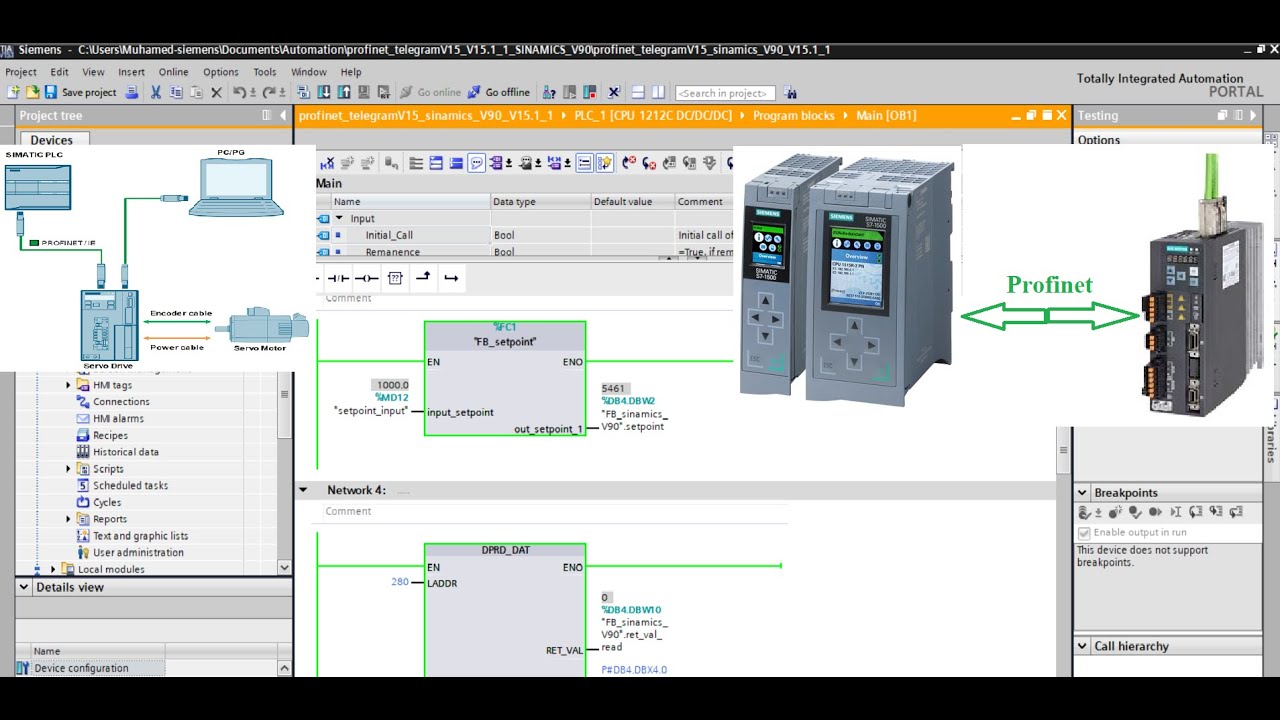Select the Devices tab in Project tree
The height and width of the screenshot is (720, 1280).
point(52,140)
